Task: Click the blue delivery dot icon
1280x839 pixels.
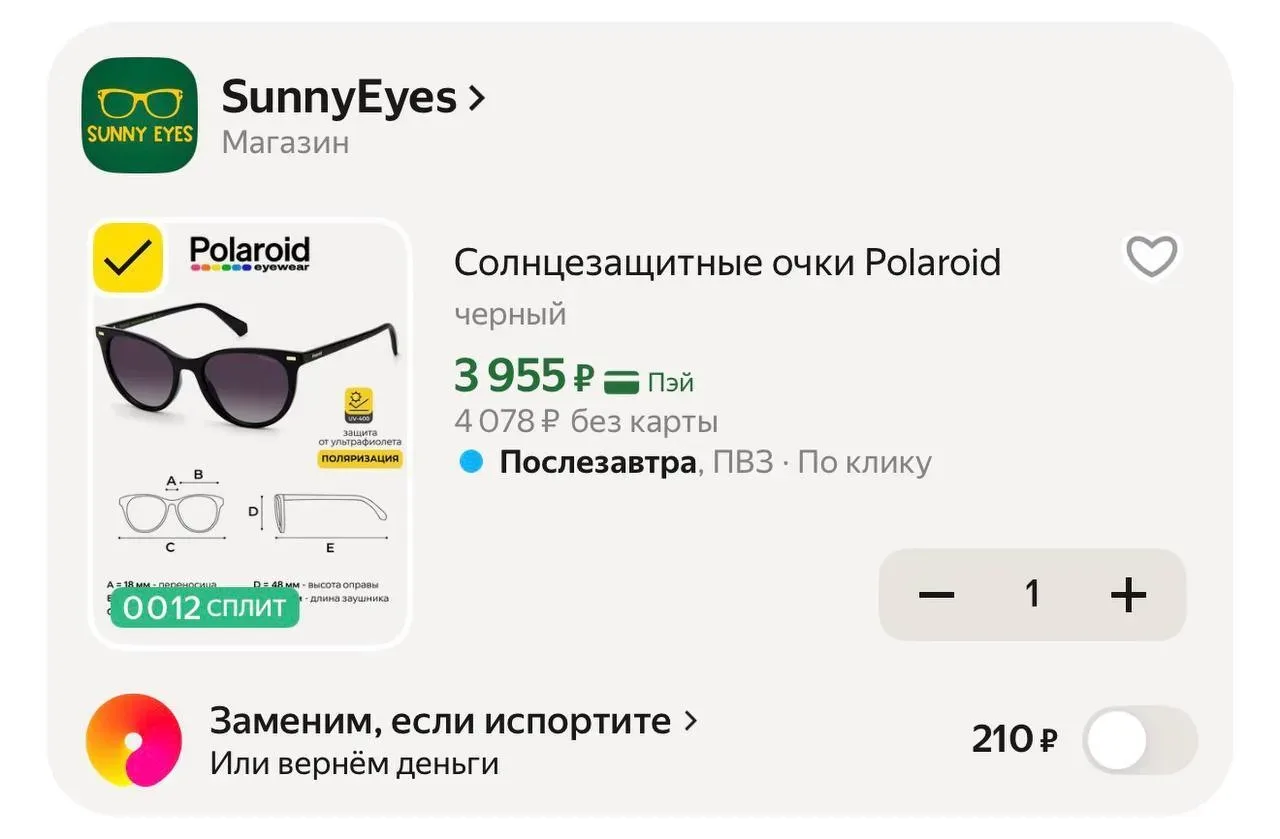Action: tap(471, 462)
